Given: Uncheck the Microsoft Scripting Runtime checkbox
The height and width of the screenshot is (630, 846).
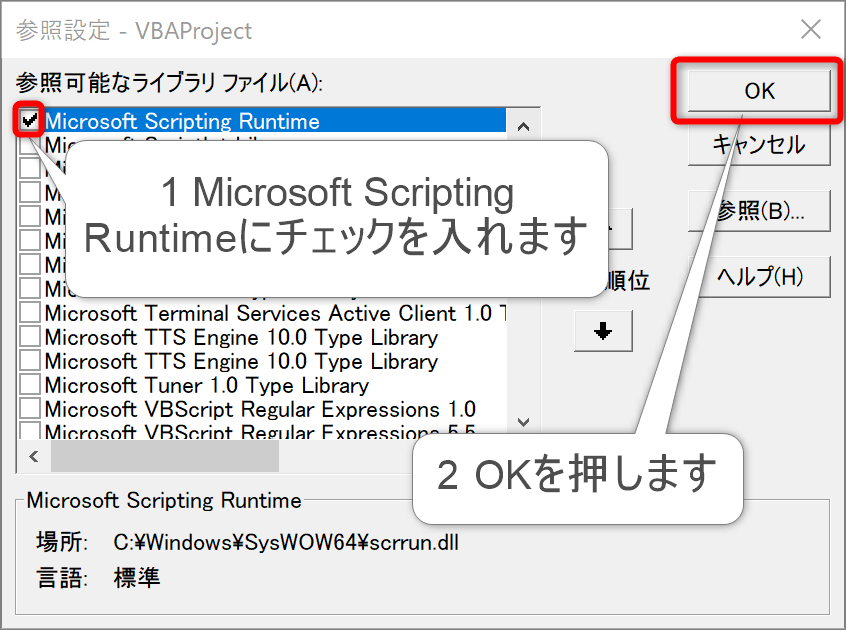Looking at the screenshot, I should tap(30, 121).
